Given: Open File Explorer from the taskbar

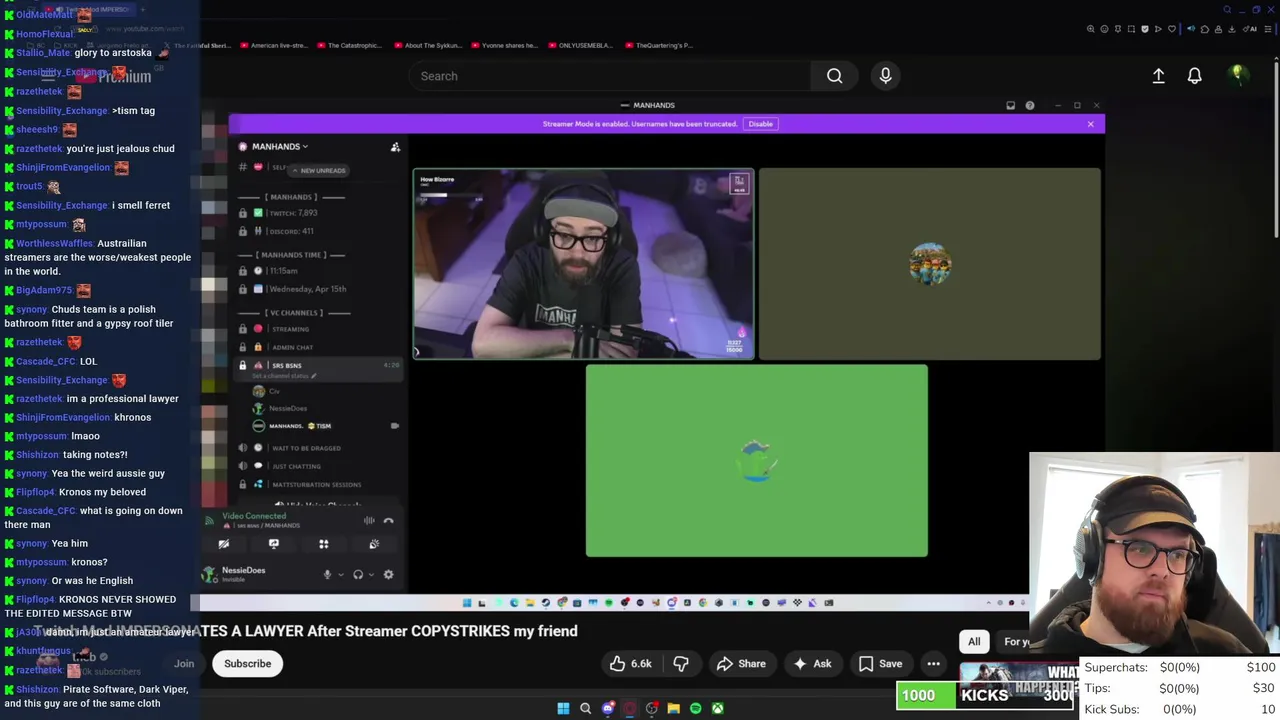Looking at the screenshot, I should pyautogui.click(x=674, y=708).
